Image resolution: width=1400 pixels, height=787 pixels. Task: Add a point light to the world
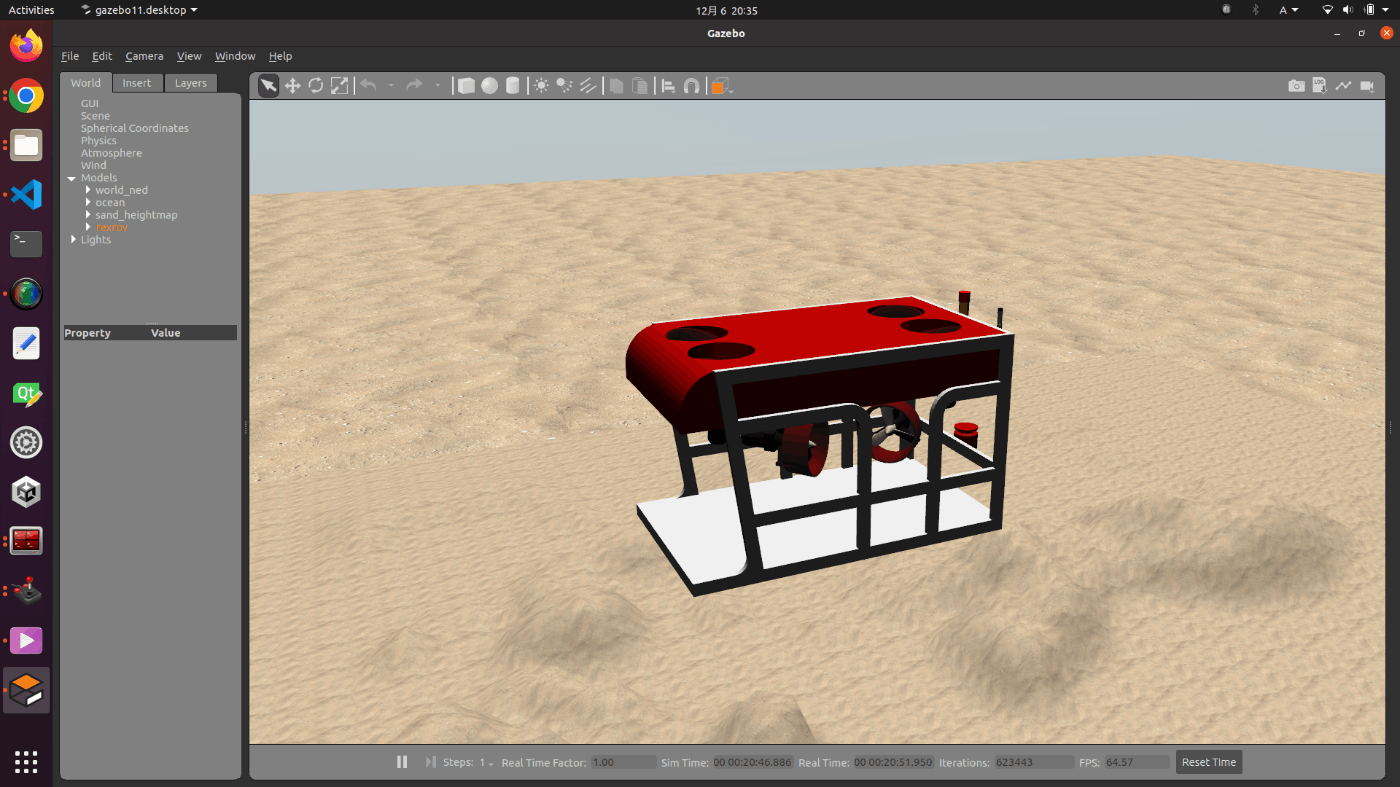tap(540, 85)
